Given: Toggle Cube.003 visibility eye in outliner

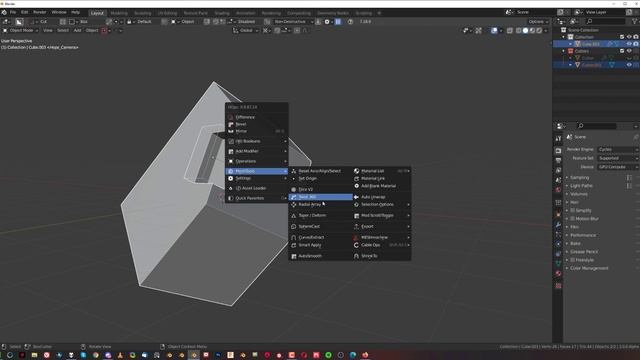Looking at the screenshot, I should pyautogui.click(x=629, y=44).
